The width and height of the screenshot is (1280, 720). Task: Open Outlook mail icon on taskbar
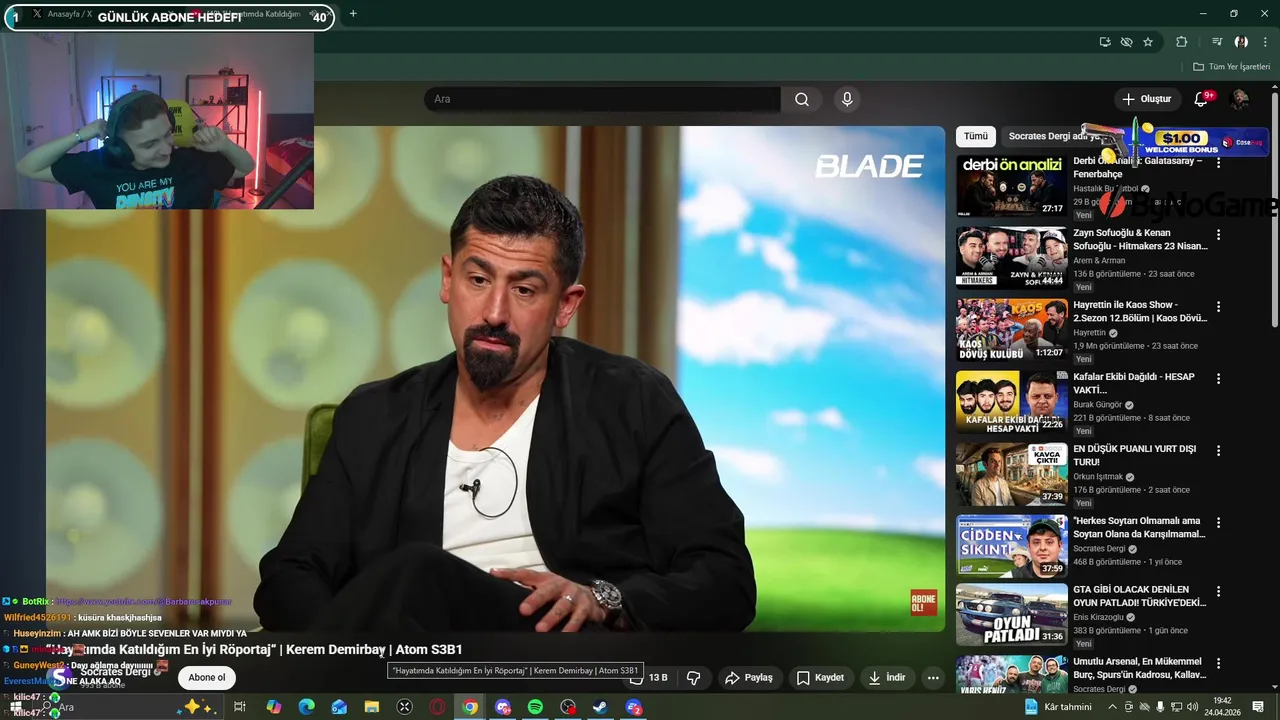339,707
